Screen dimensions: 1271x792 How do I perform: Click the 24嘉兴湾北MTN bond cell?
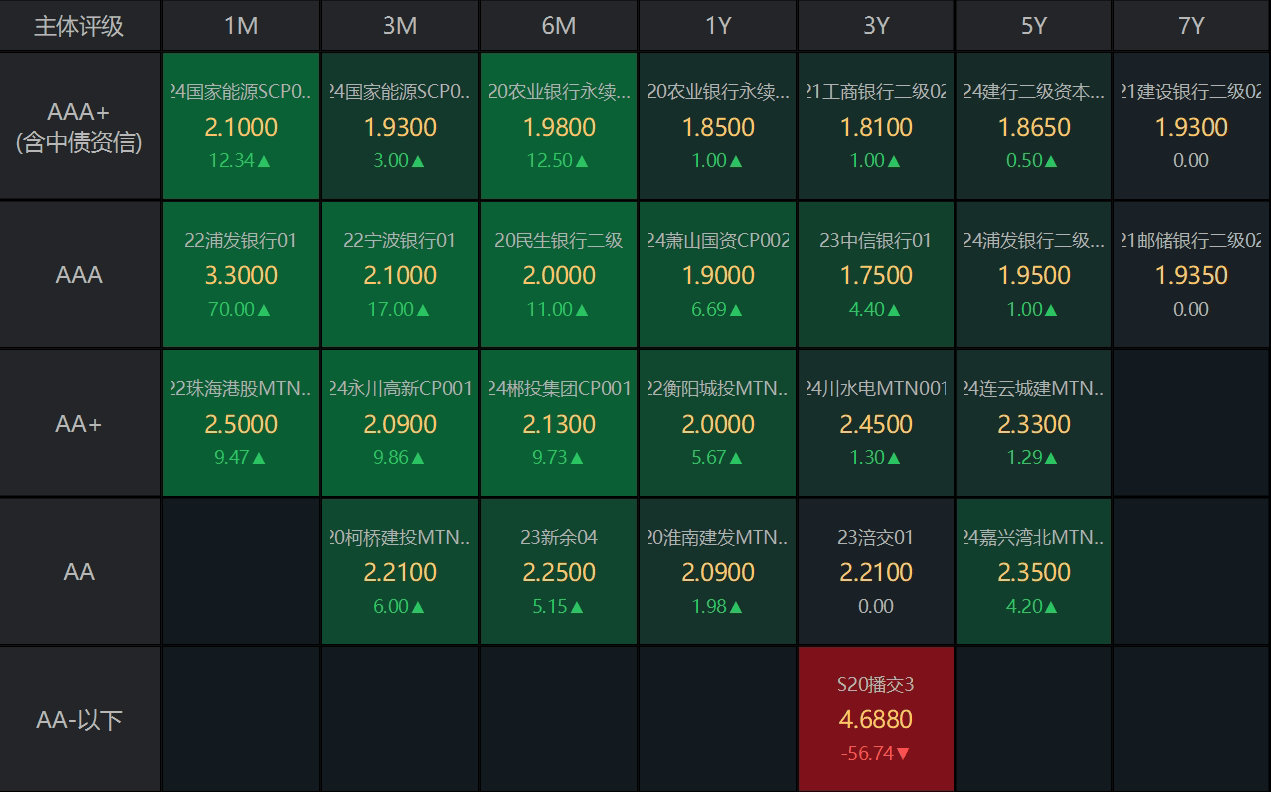pyautogui.click(x=1034, y=571)
